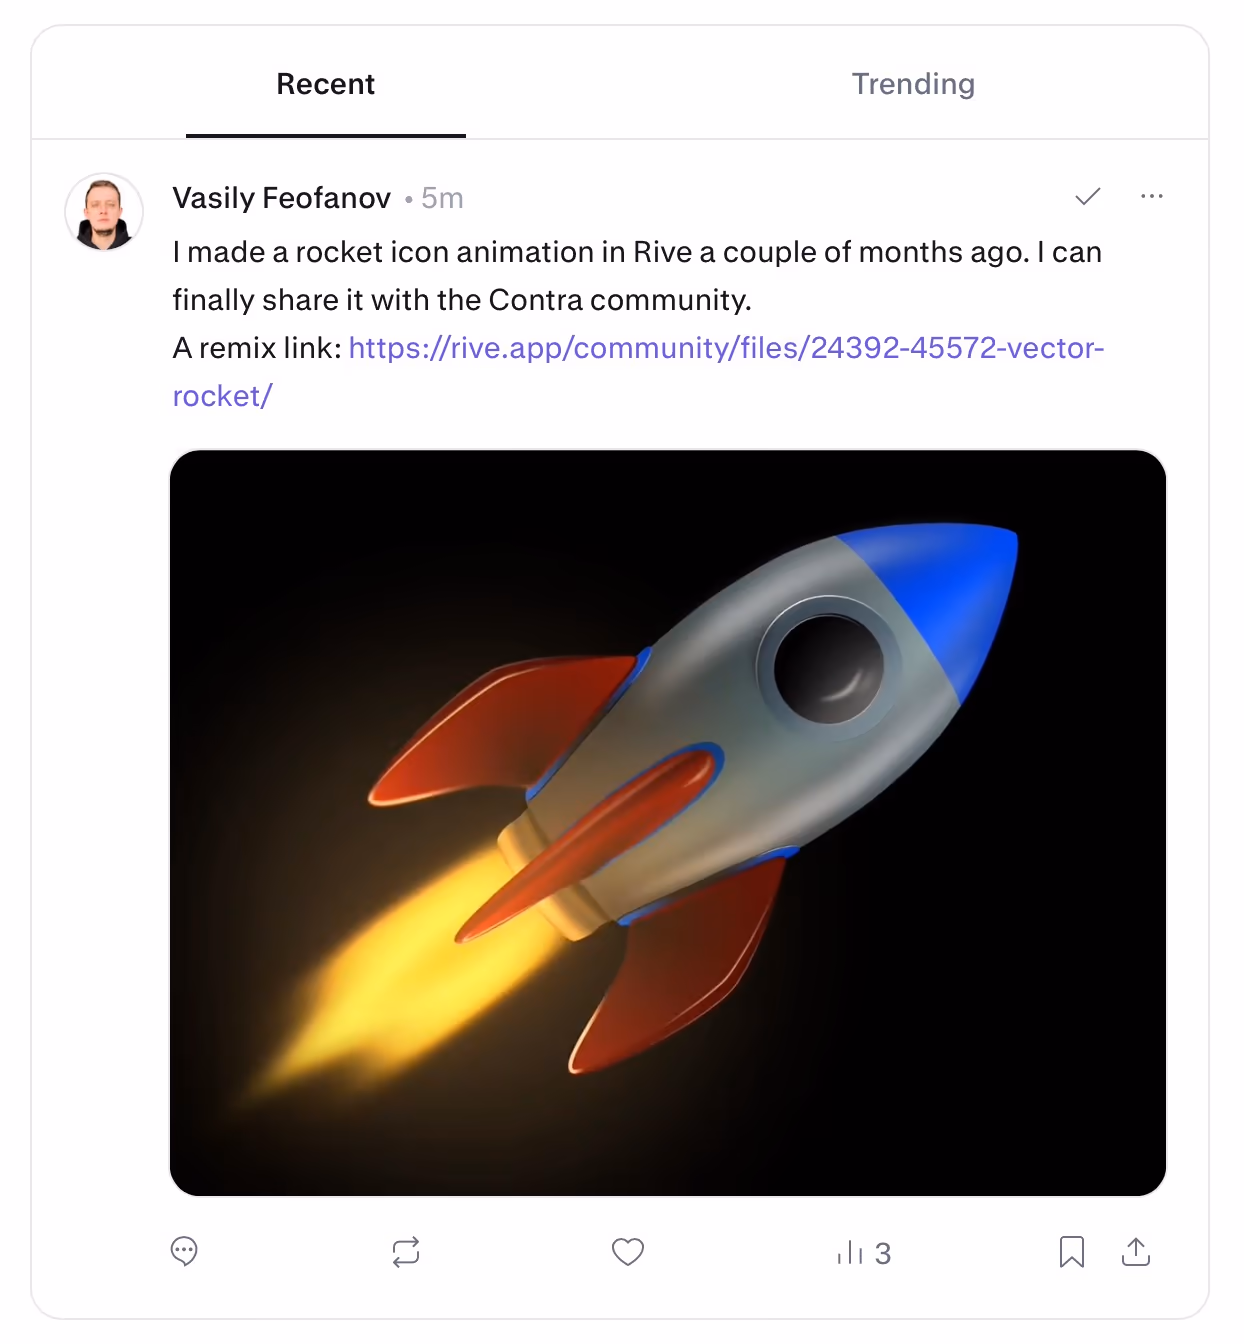The image size is (1244, 1344).
Task: Like the post with the heart icon
Action: coord(628,1252)
